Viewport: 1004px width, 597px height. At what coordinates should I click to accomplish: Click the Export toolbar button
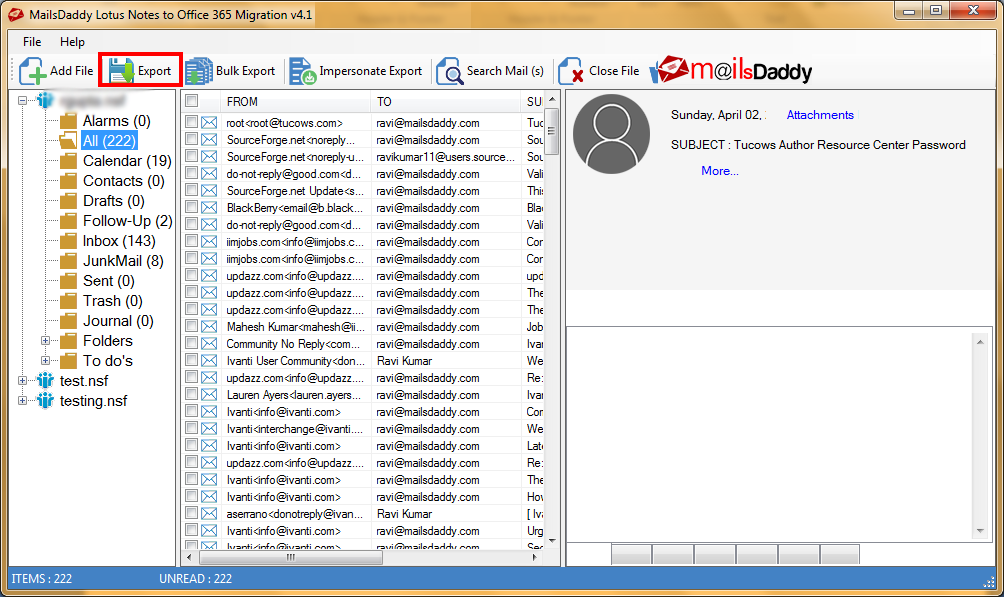point(140,70)
